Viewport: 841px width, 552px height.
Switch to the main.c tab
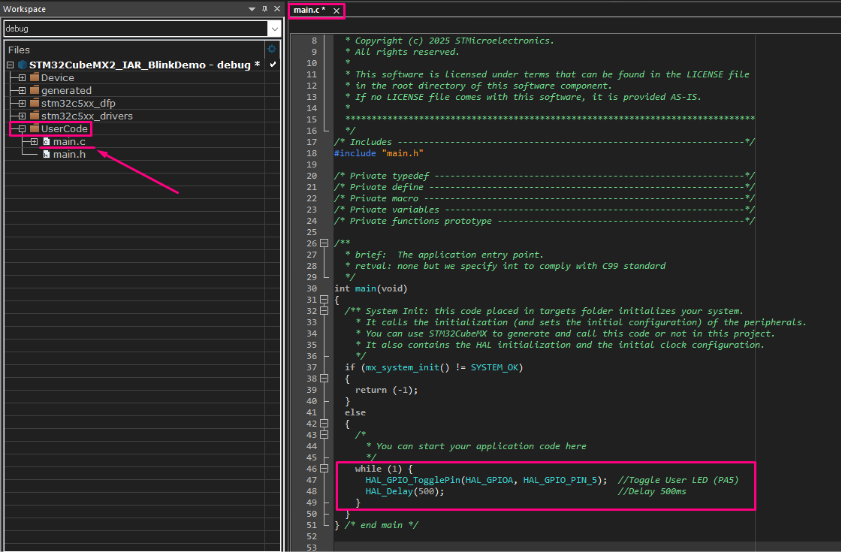(x=309, y=10)
